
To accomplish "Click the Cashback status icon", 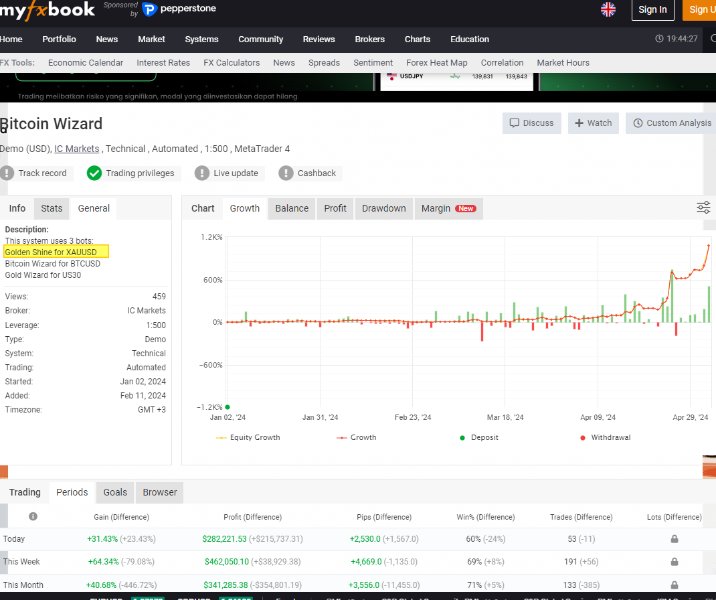I will pos(285,173).
